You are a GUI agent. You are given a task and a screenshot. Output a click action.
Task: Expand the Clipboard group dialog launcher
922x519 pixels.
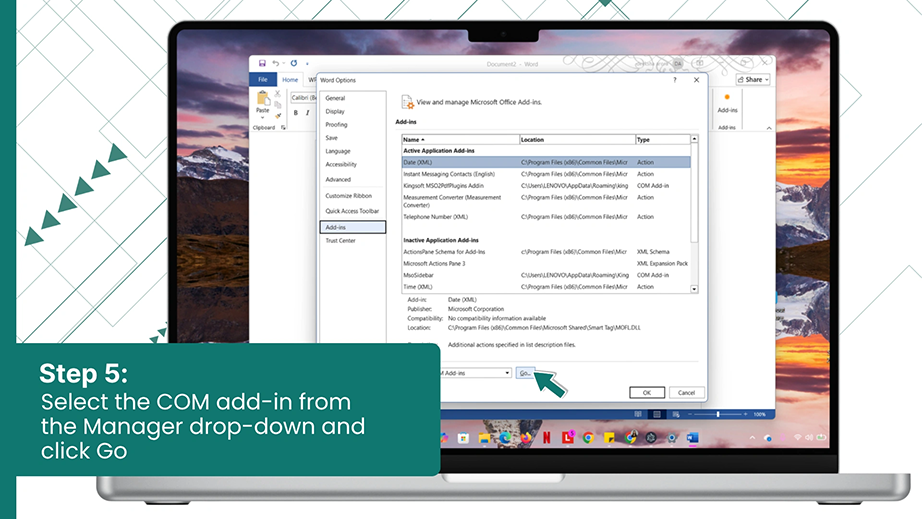tap(283, 128)
